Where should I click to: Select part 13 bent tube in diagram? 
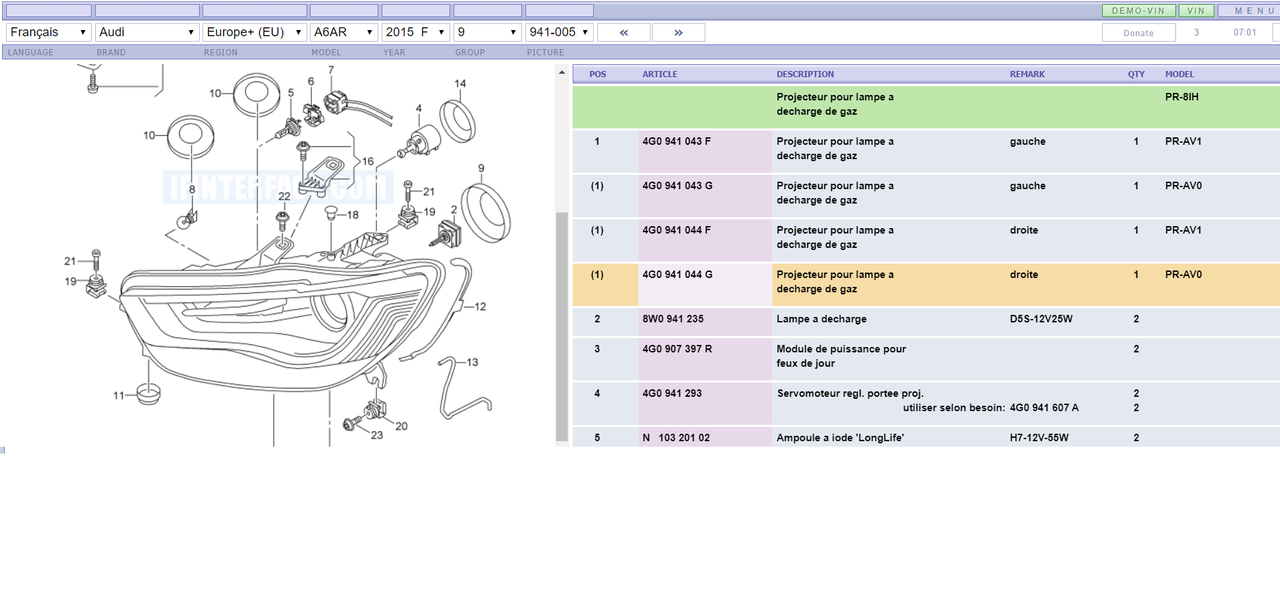coord(461,385)
